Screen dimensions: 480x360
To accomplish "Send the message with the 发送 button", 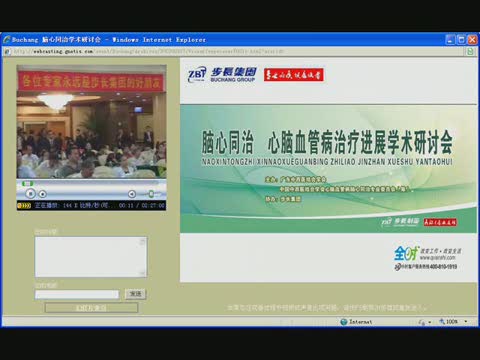I will (135, 294).
